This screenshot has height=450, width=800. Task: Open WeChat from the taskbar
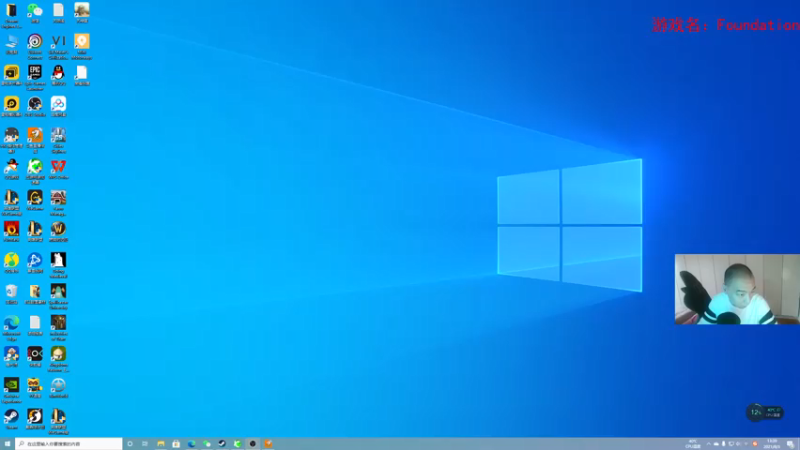[x=207, y=444]
